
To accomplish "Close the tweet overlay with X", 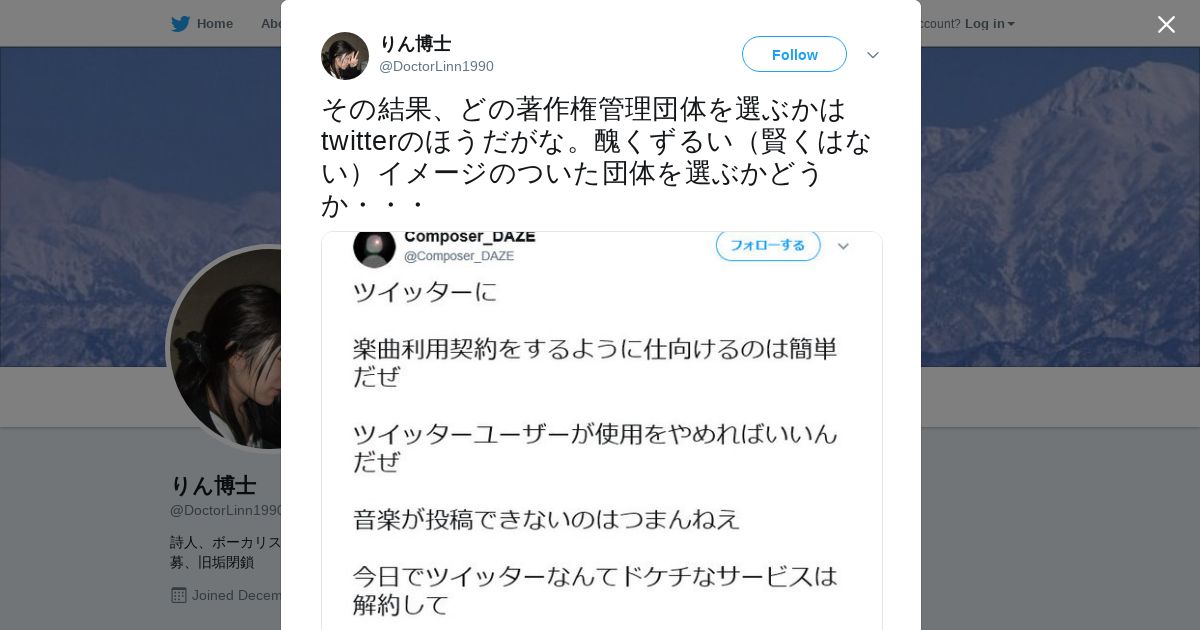I will (1166, 24).
